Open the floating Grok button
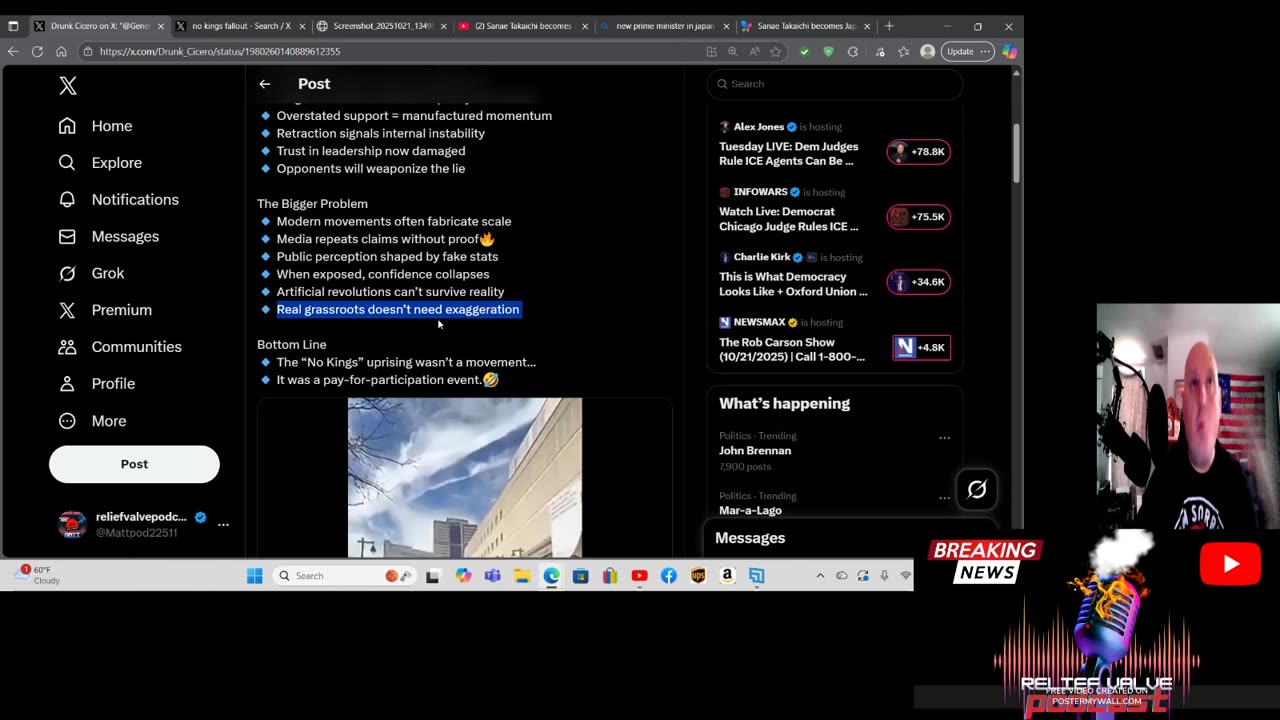Viewport: 1280px width, 720px height. pyautogui.click(x=977, y=489)
